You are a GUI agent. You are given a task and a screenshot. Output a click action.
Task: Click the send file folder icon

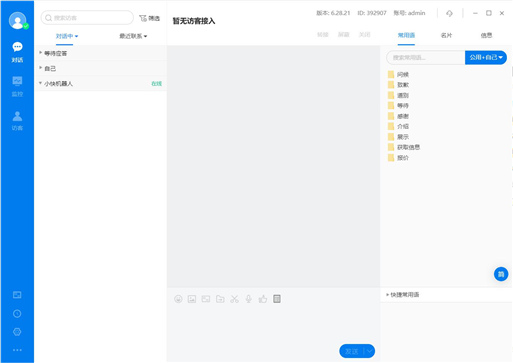(220, 299)
